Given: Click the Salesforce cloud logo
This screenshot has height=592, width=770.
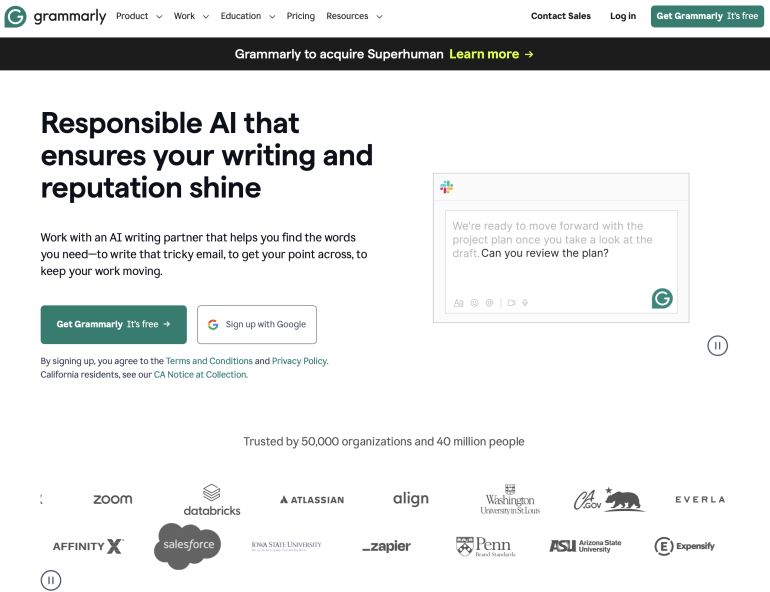Looking at the screenshot, I should tap(188, 546).
